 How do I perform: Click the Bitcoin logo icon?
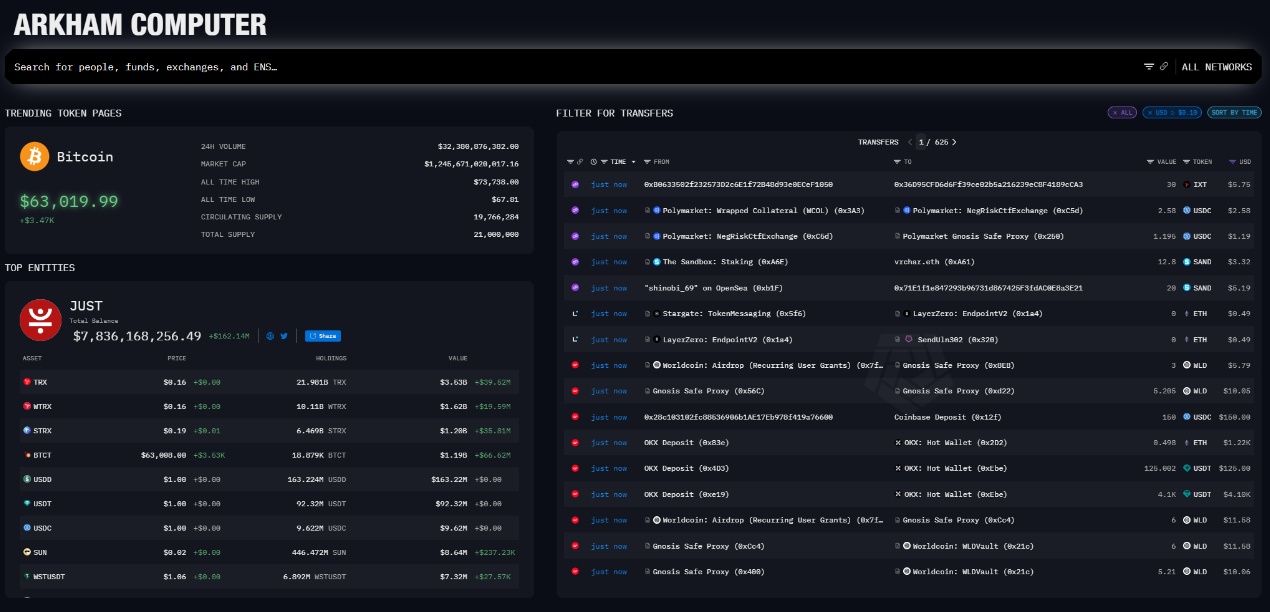35,156
